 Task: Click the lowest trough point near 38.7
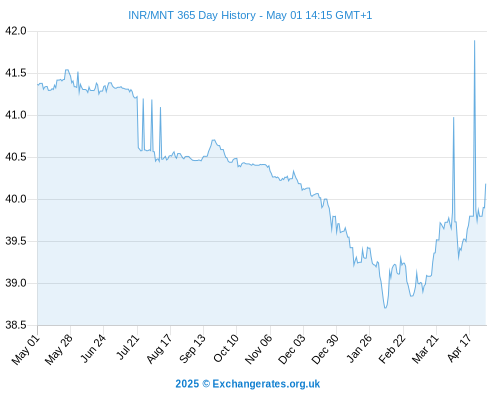click(x=385, y=308)
